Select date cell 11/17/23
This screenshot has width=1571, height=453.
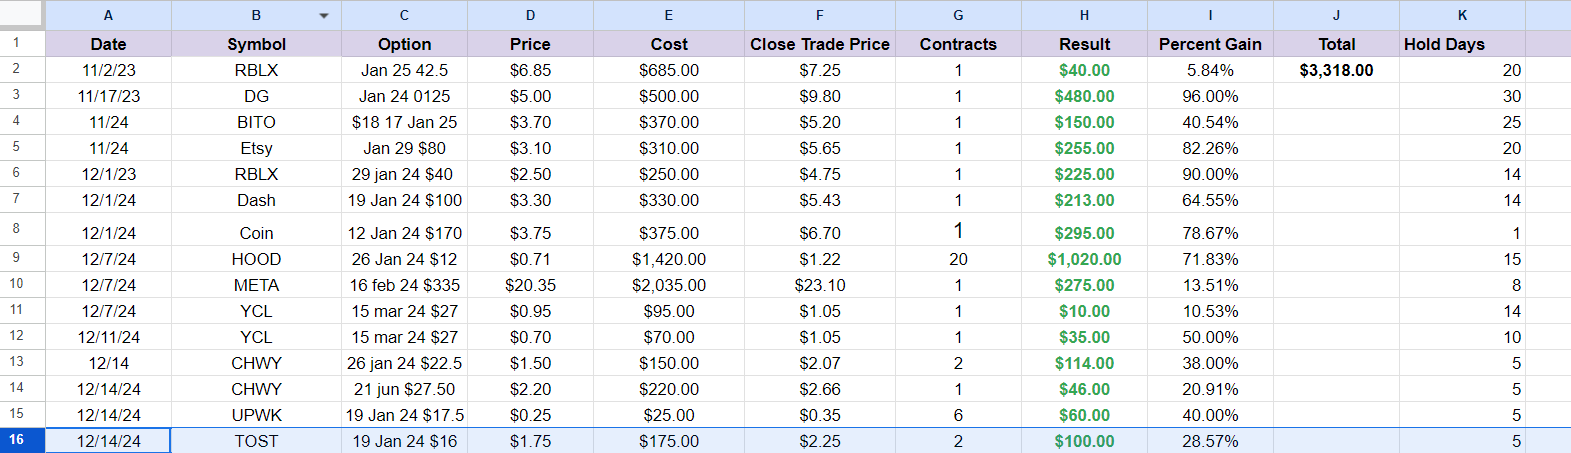click(x=108, y=96)
